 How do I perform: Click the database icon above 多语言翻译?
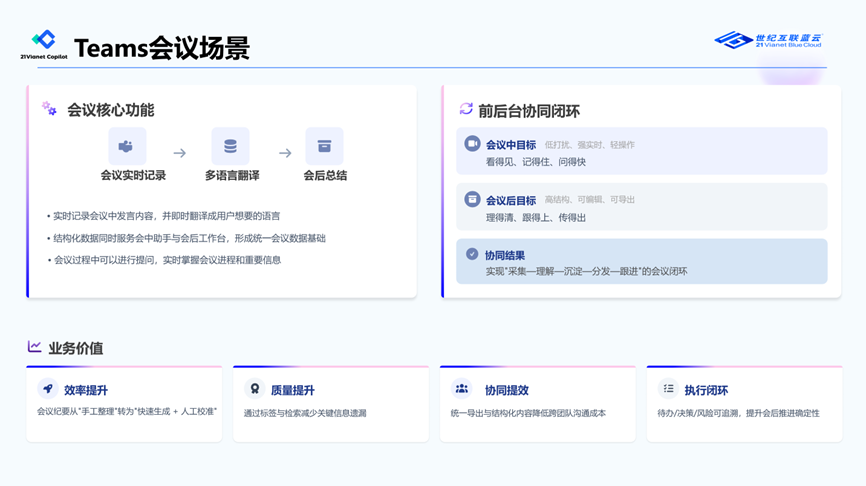pos(230,147)
